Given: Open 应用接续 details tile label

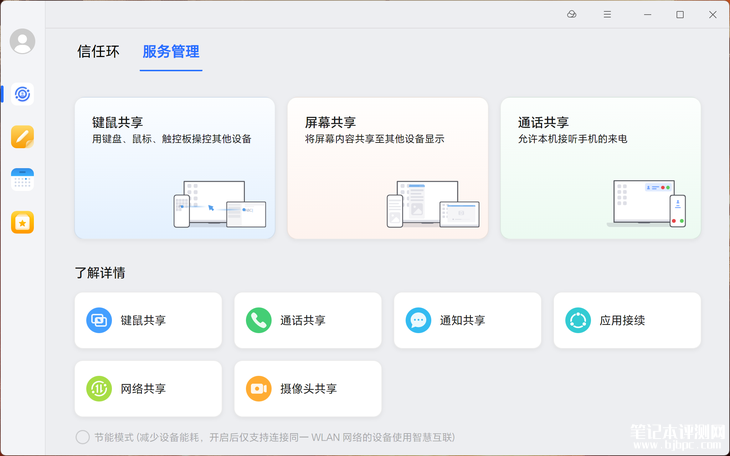Looking at the screenshot, I should [x=622, y=320].
